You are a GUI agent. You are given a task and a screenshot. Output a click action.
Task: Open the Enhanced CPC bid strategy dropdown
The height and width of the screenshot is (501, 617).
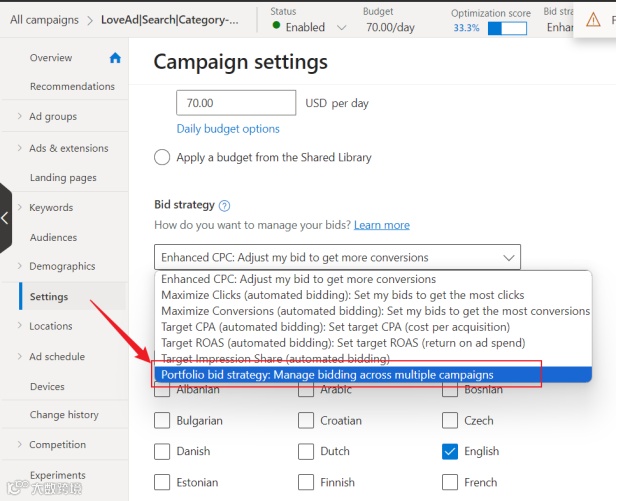337,257
